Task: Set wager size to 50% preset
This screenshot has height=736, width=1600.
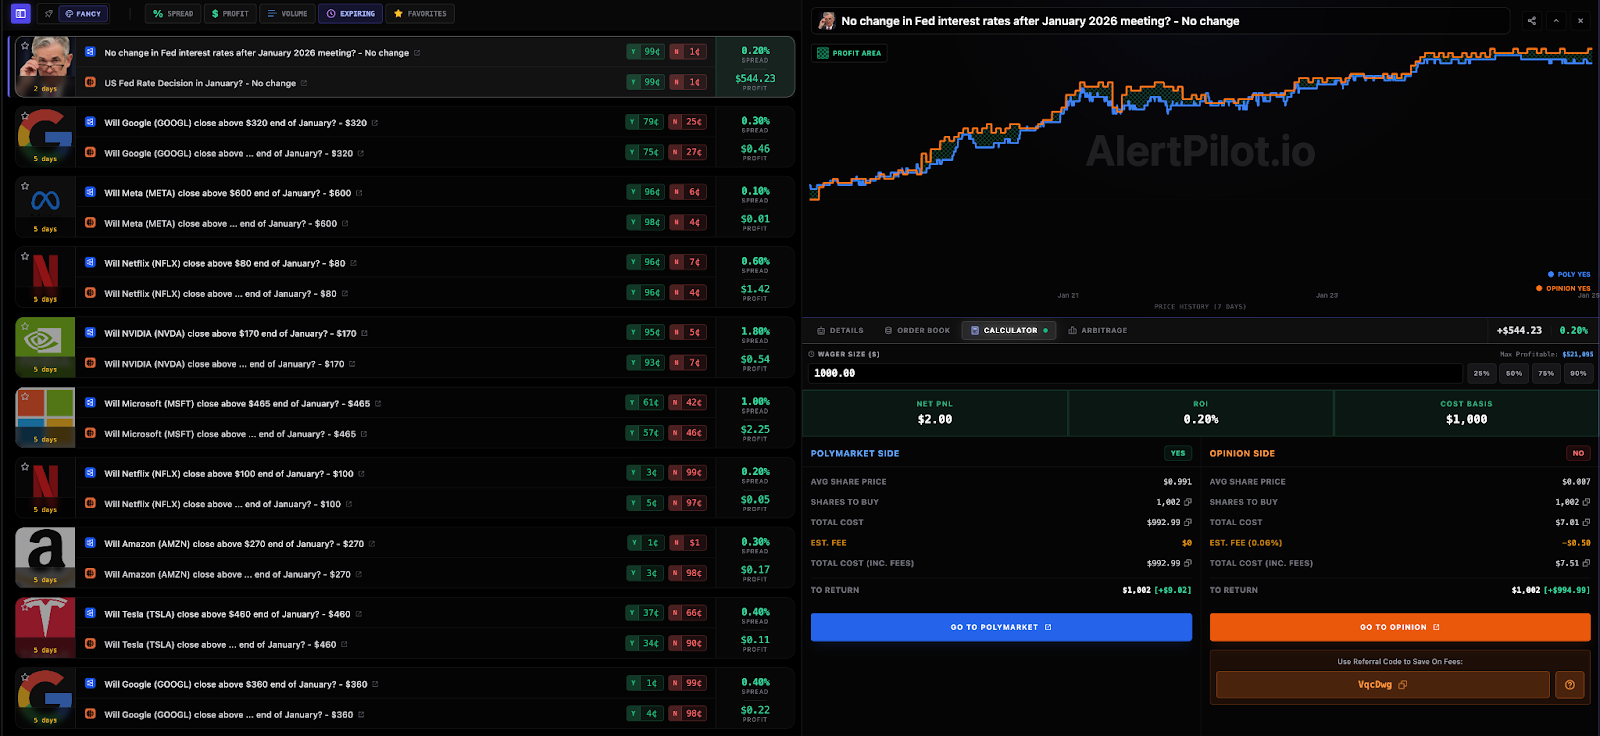Action: [1514, 373]
